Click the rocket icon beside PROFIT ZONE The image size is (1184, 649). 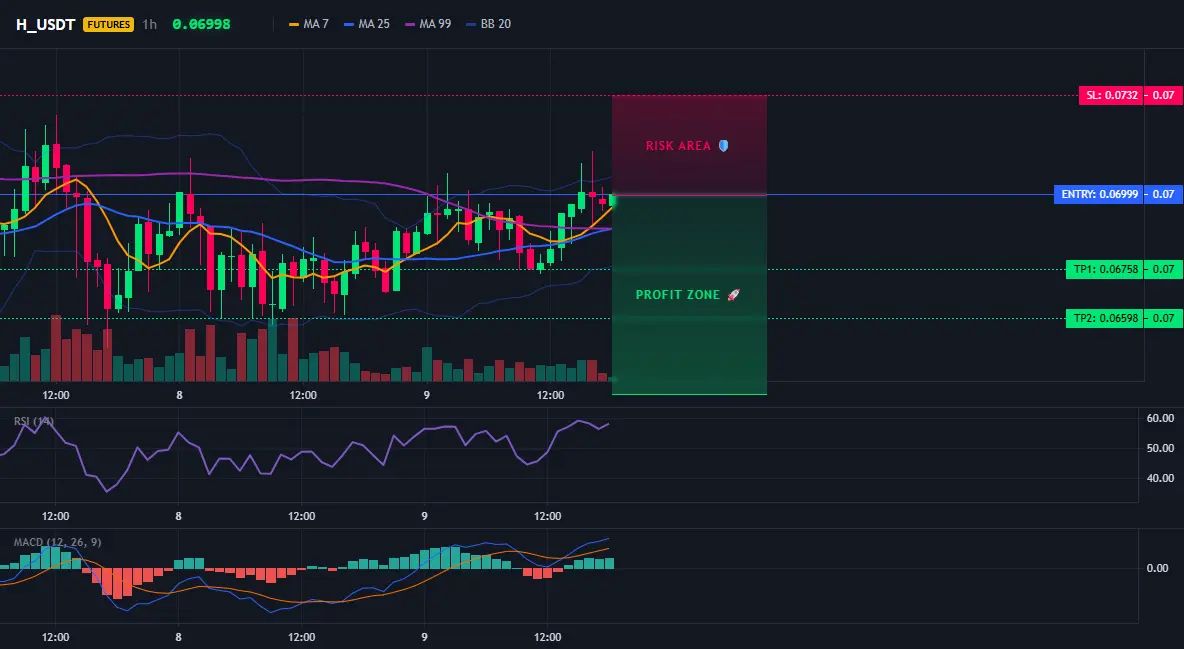pos(733,295)
